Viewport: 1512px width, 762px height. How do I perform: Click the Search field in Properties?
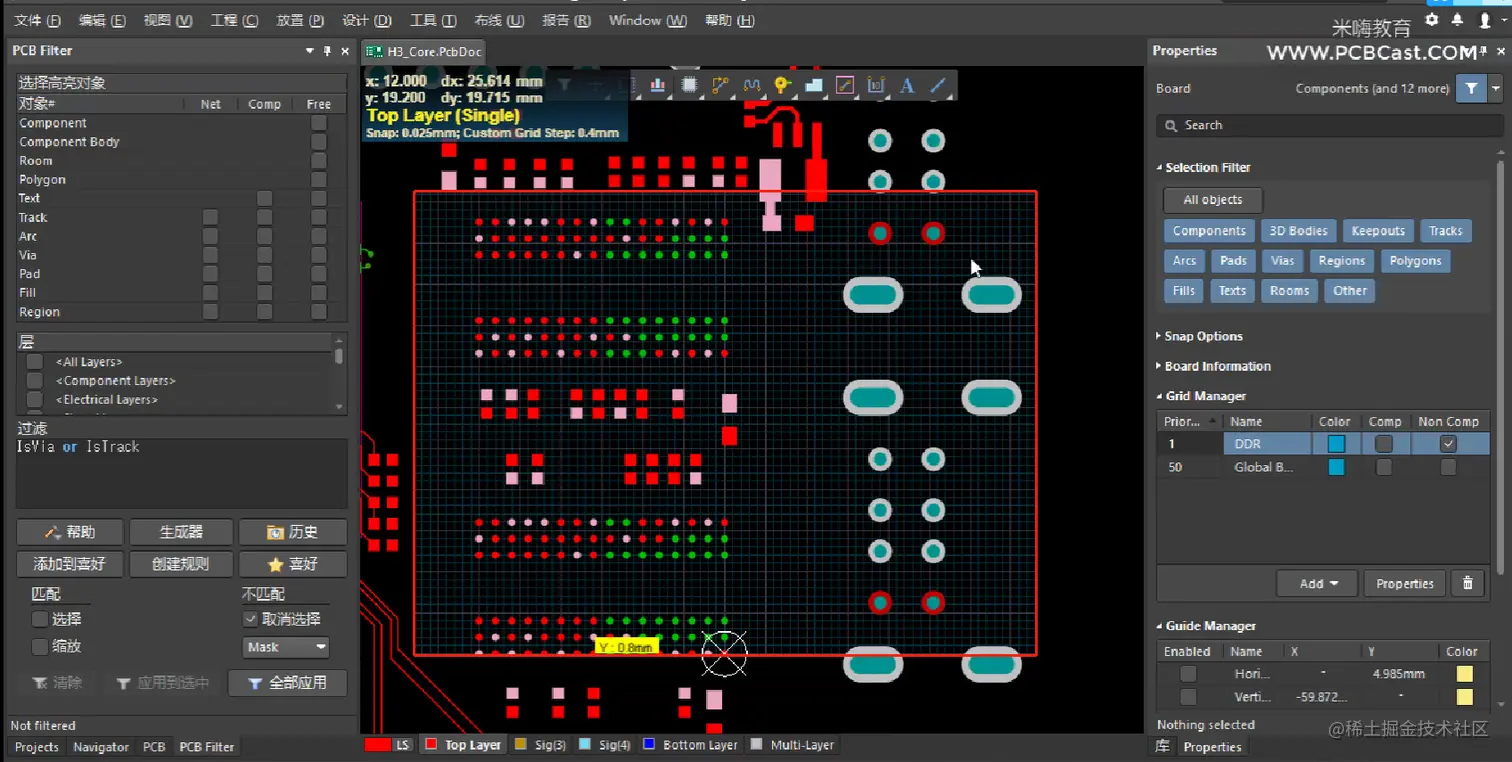coord(1329,125)
